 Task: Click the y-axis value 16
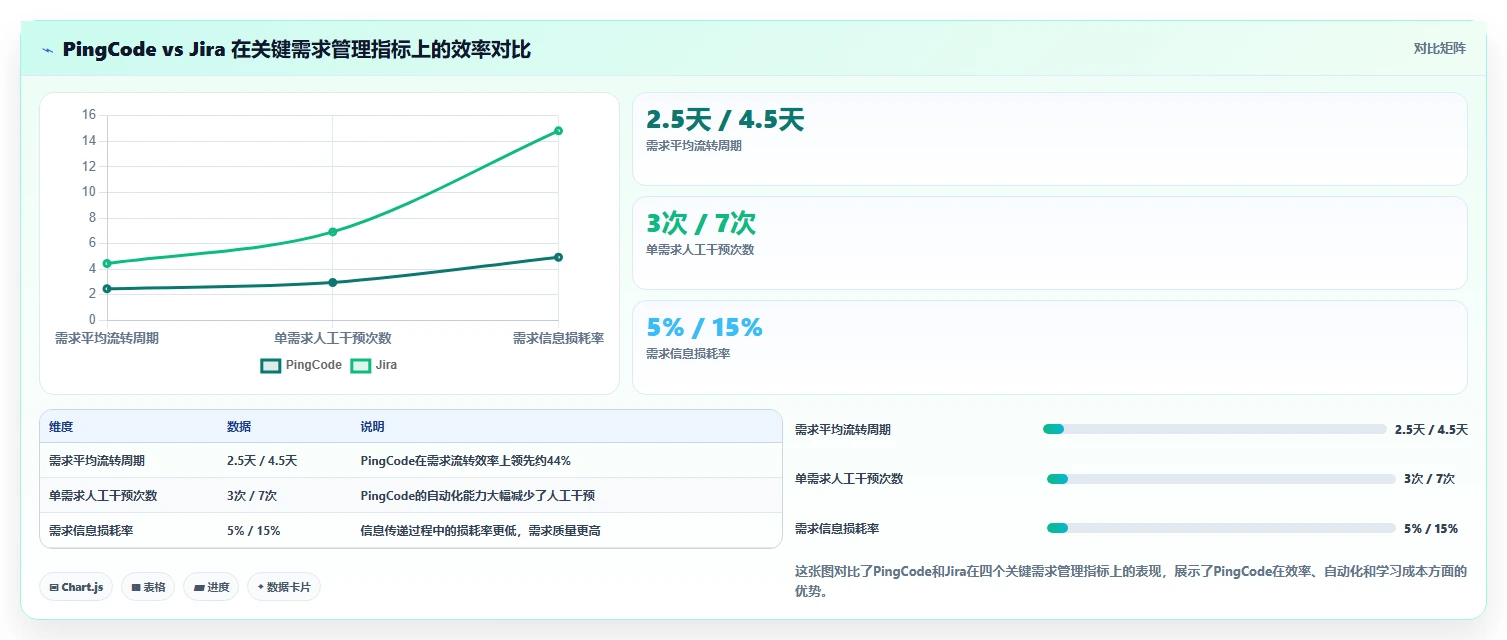pos(89,115)
